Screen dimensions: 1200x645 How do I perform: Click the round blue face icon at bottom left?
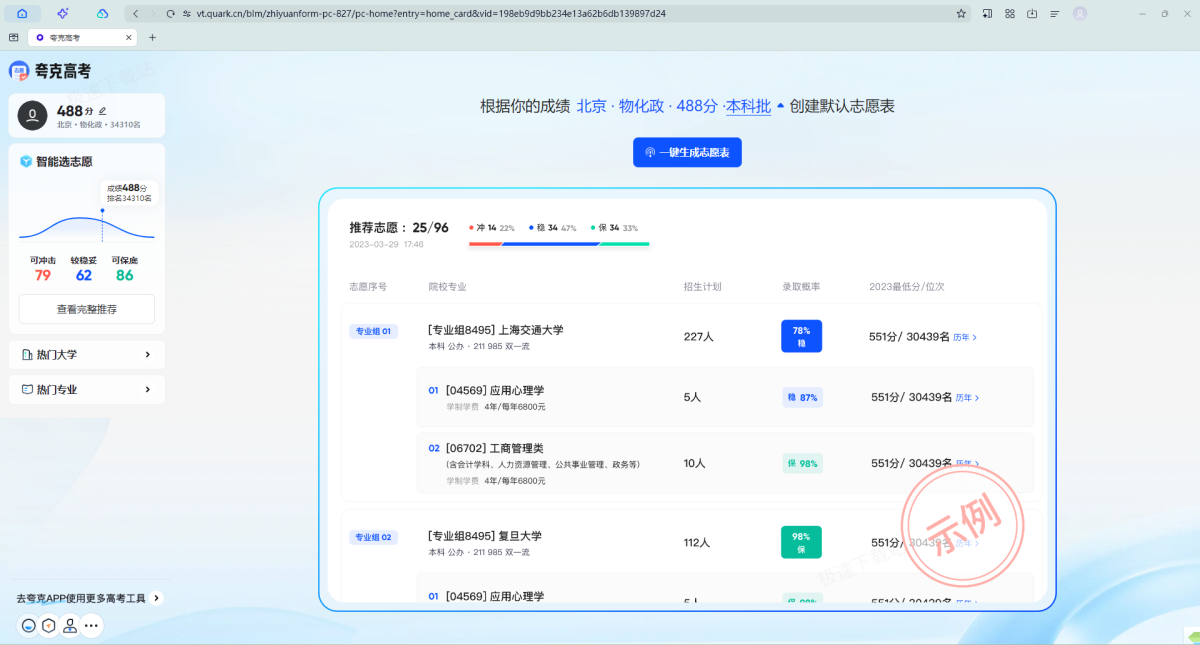pyautogui.click(x=29, y=626)
